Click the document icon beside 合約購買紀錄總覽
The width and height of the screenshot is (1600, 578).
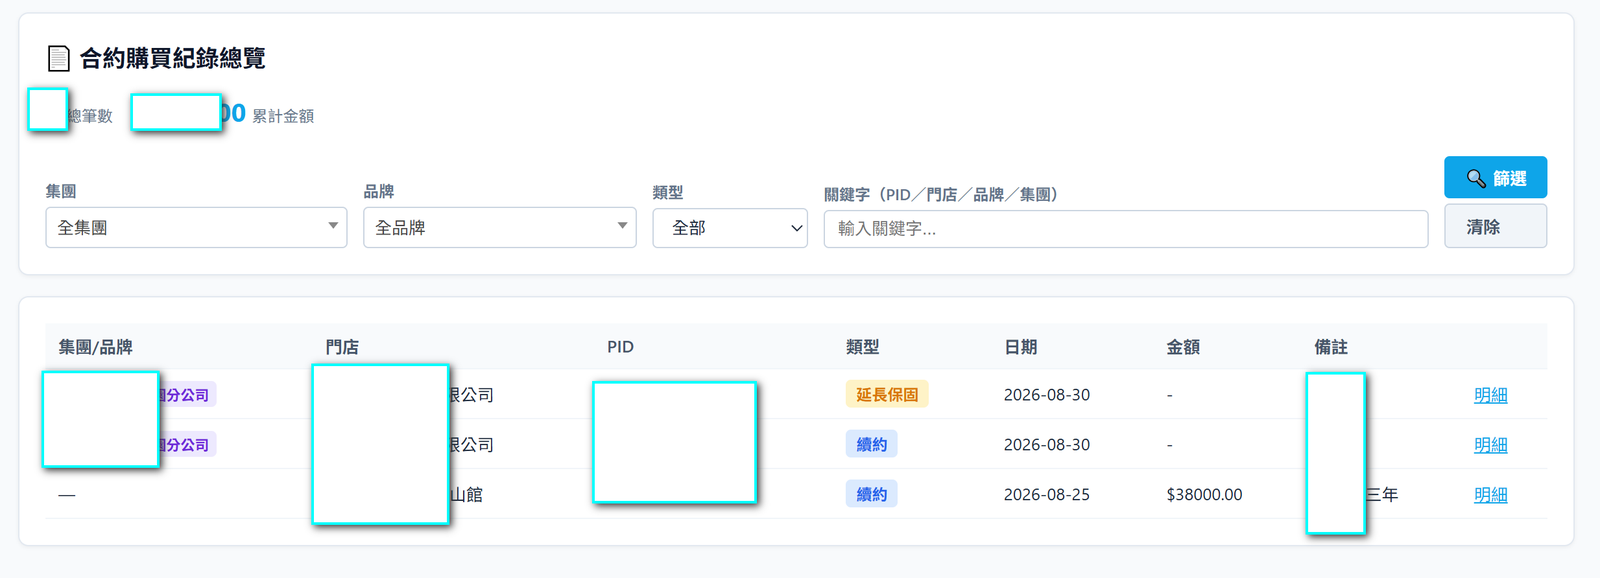[59, 59]
